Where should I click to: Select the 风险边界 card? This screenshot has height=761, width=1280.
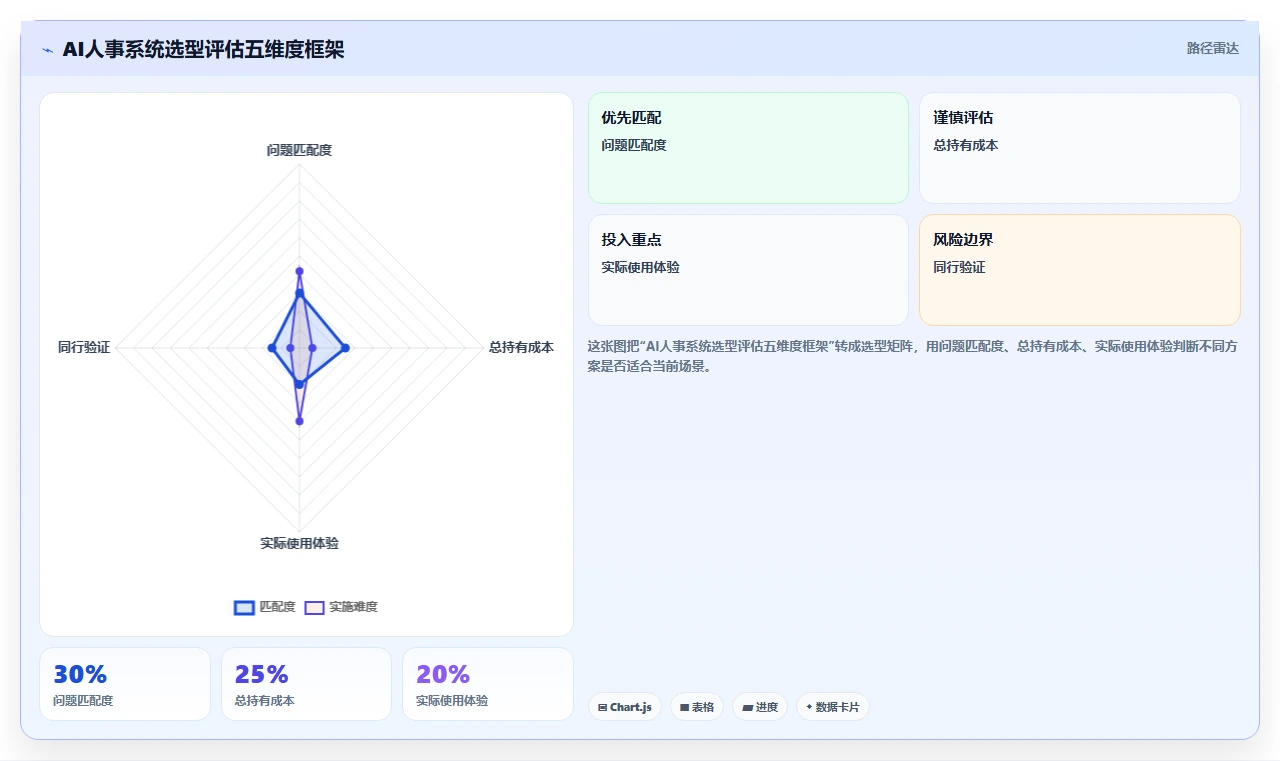1080,270
